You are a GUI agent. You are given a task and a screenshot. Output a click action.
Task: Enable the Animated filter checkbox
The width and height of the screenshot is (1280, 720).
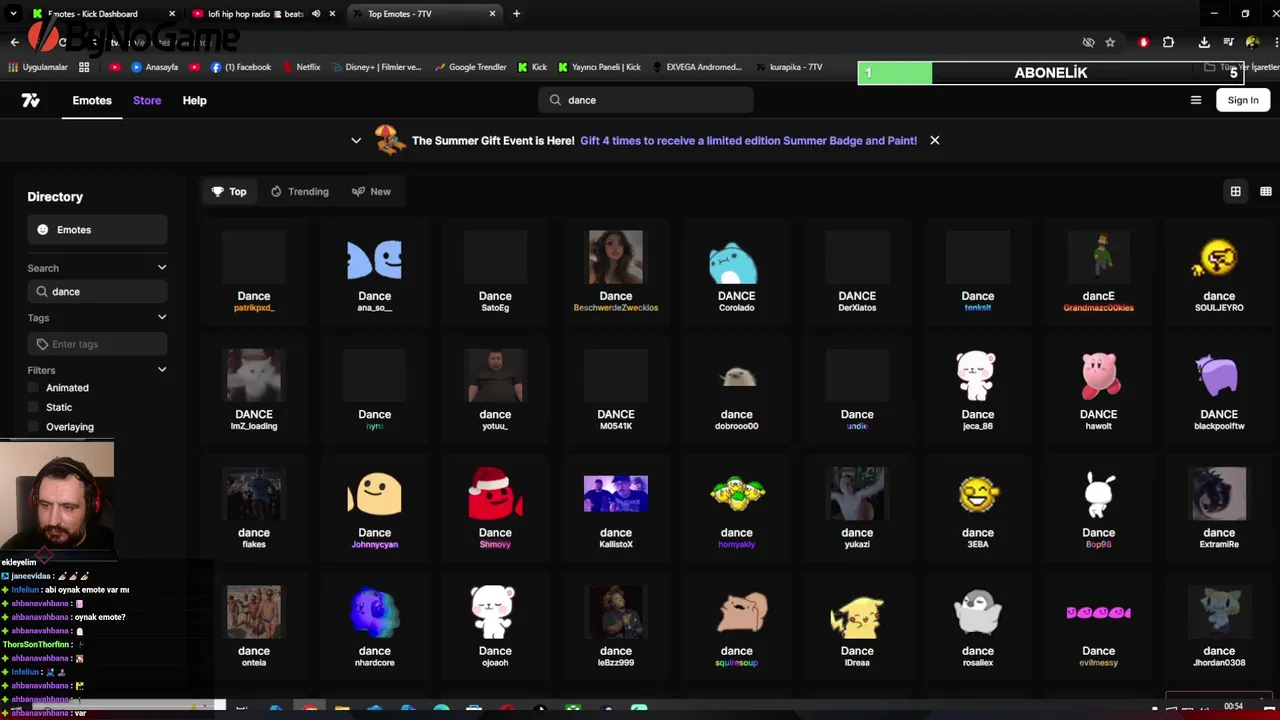(34, 388)
